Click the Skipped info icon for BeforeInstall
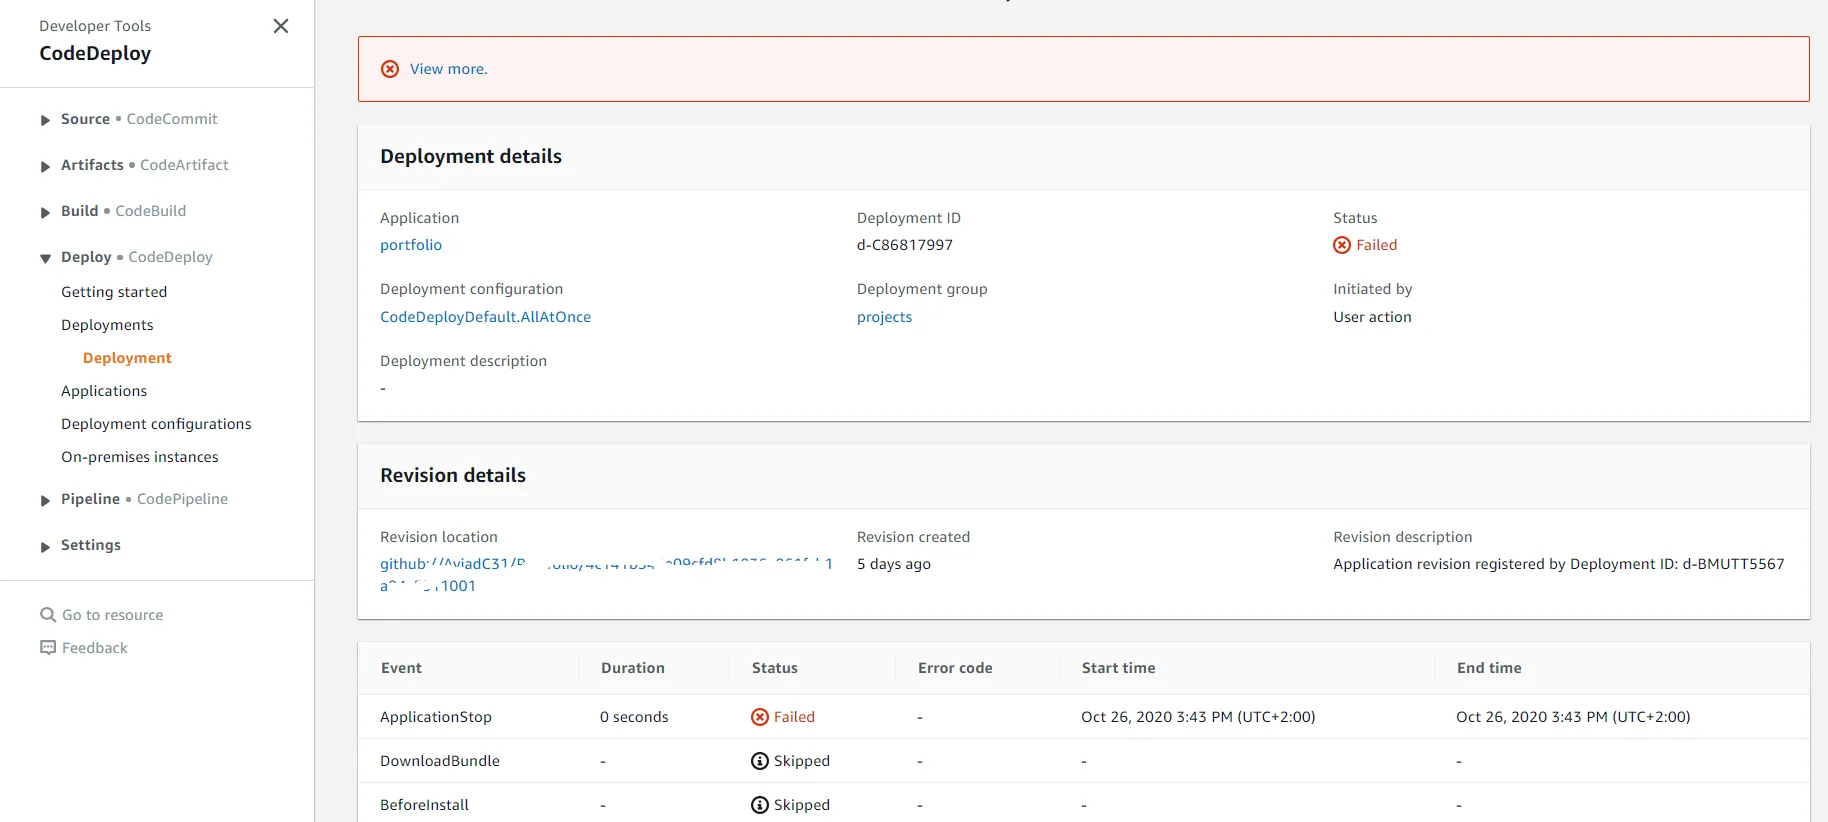The width and height of the screenshot is (1828, 822). tap(760, 805)
